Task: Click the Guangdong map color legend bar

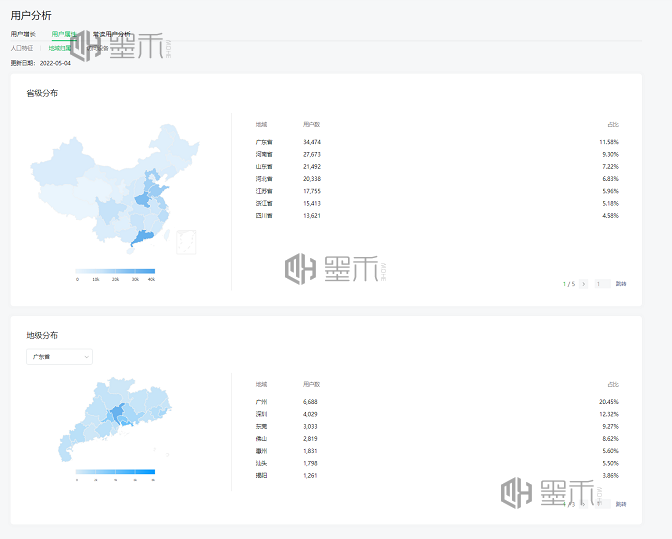Action: point(115,472)
